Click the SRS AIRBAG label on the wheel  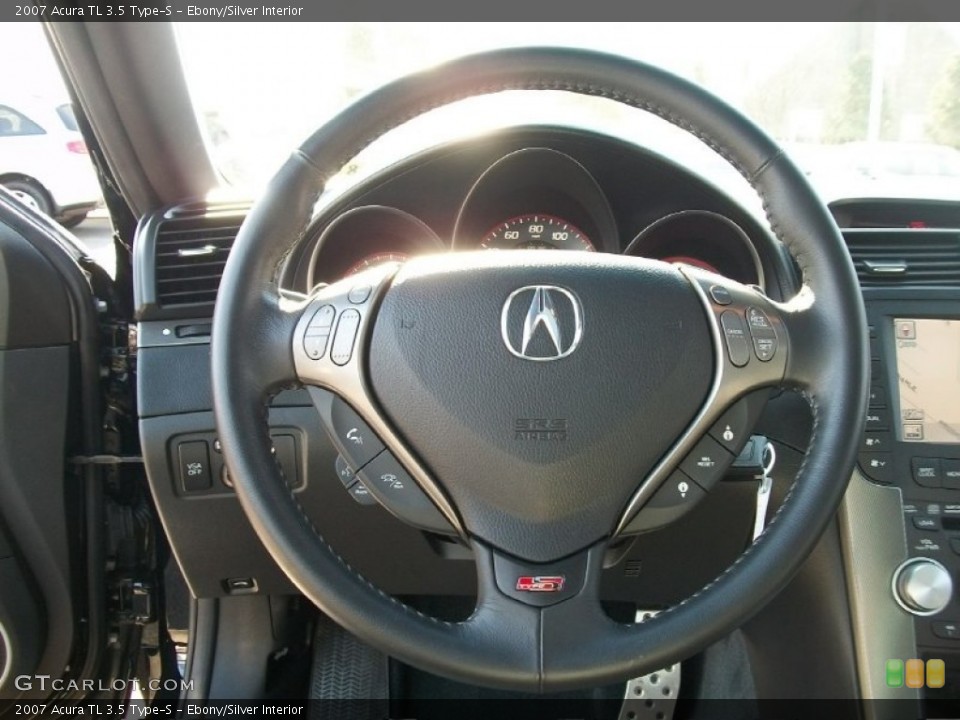[540, 429]
